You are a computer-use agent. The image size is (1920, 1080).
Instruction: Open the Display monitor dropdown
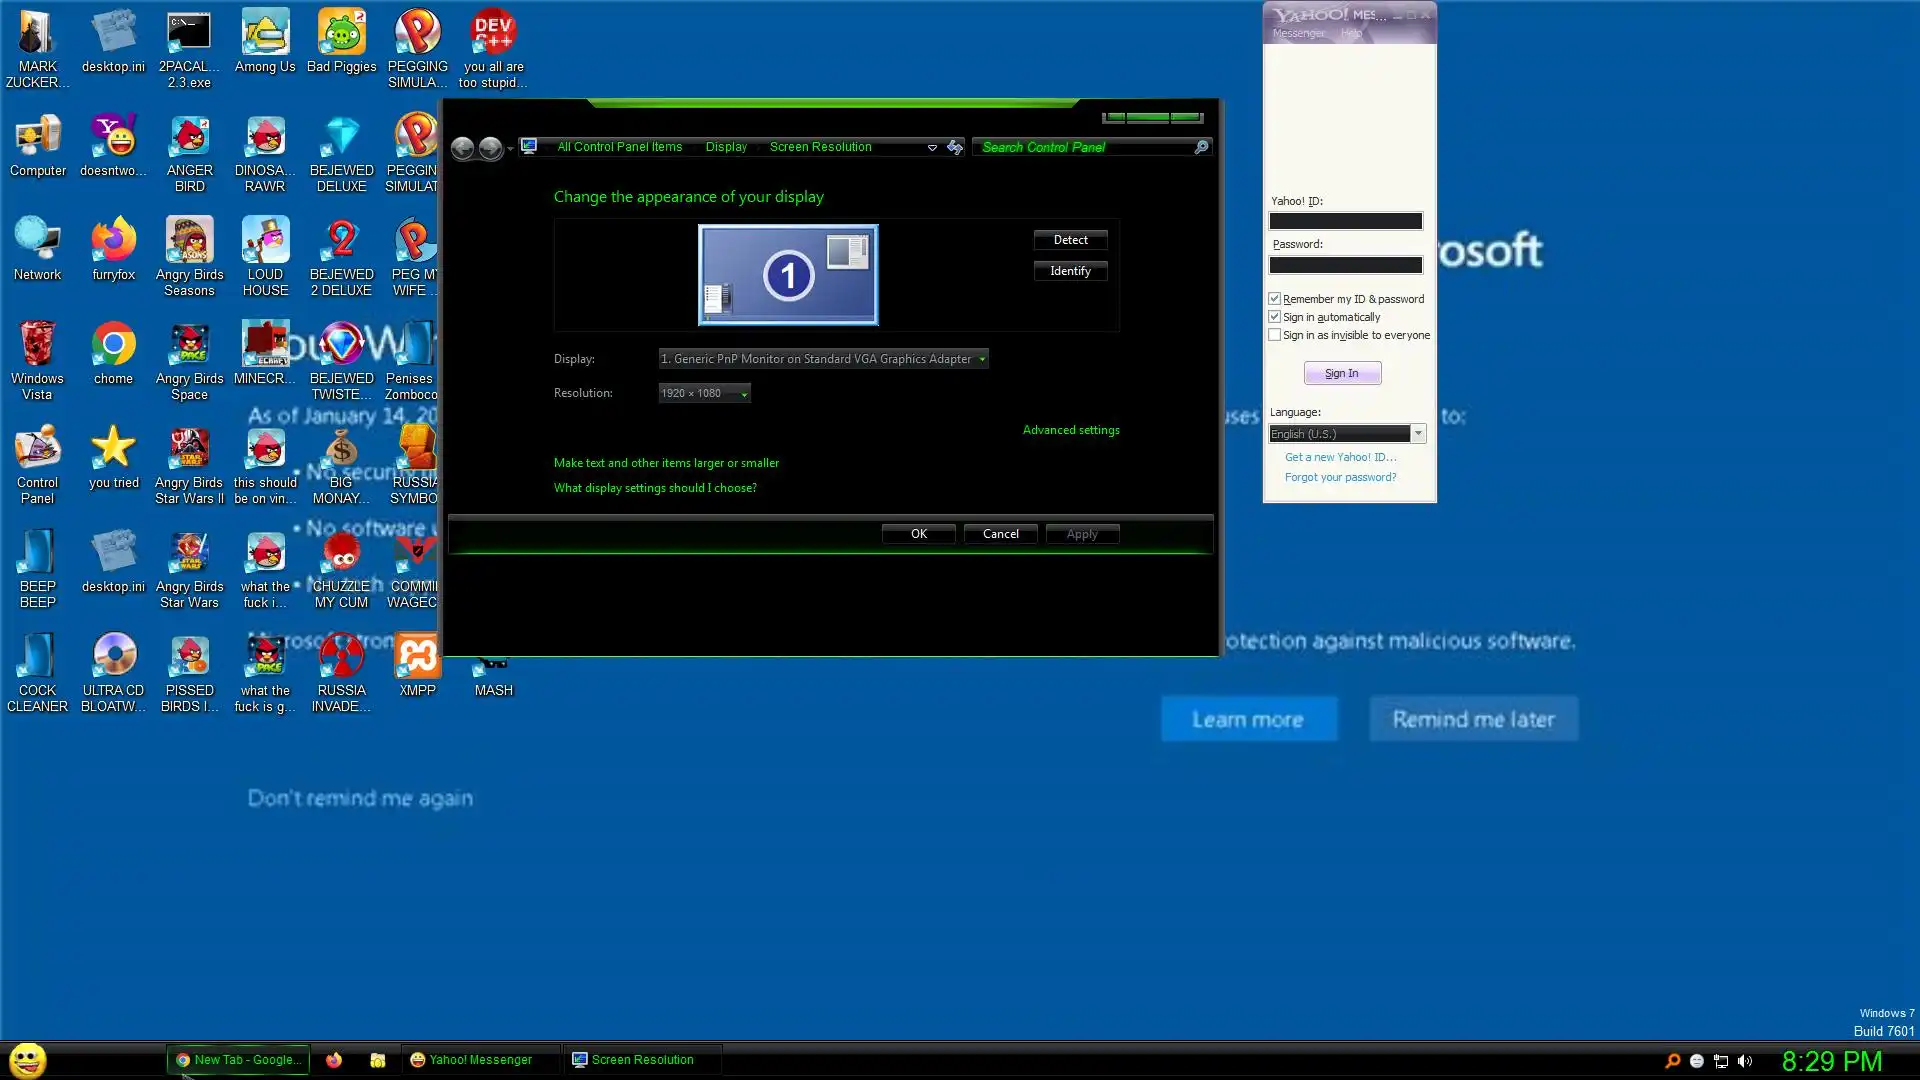(823, 359)
